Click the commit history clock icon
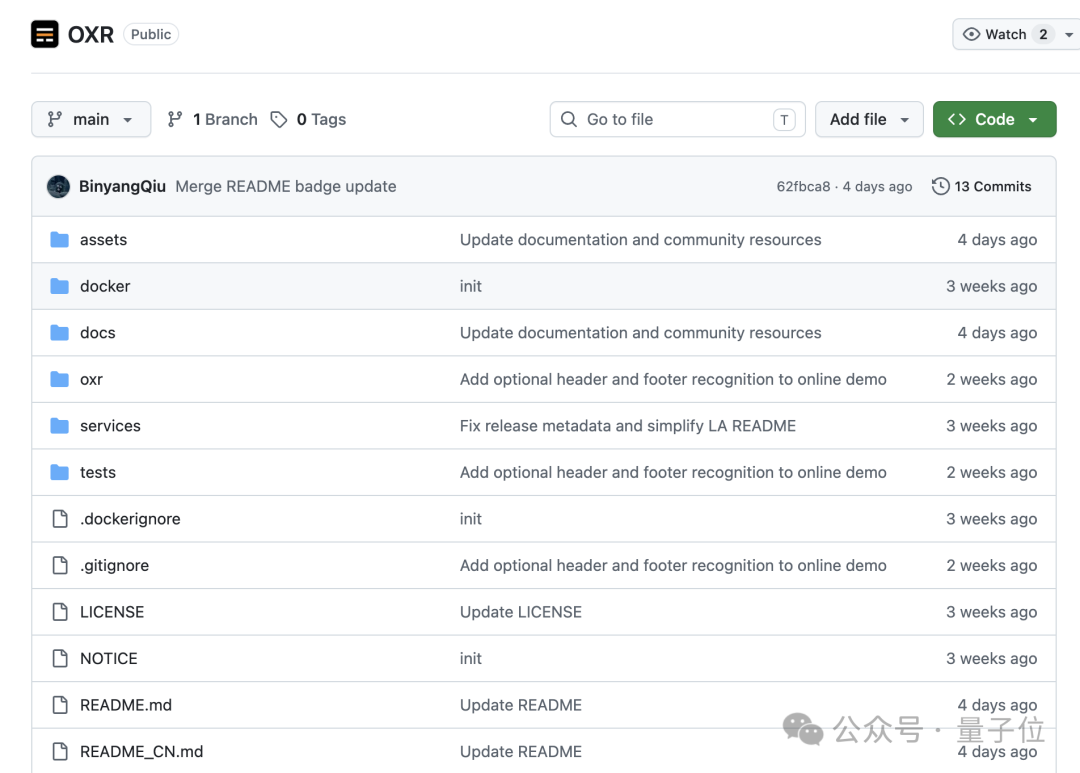Viewport: 1080px width, 773px height. click(940, 187)
